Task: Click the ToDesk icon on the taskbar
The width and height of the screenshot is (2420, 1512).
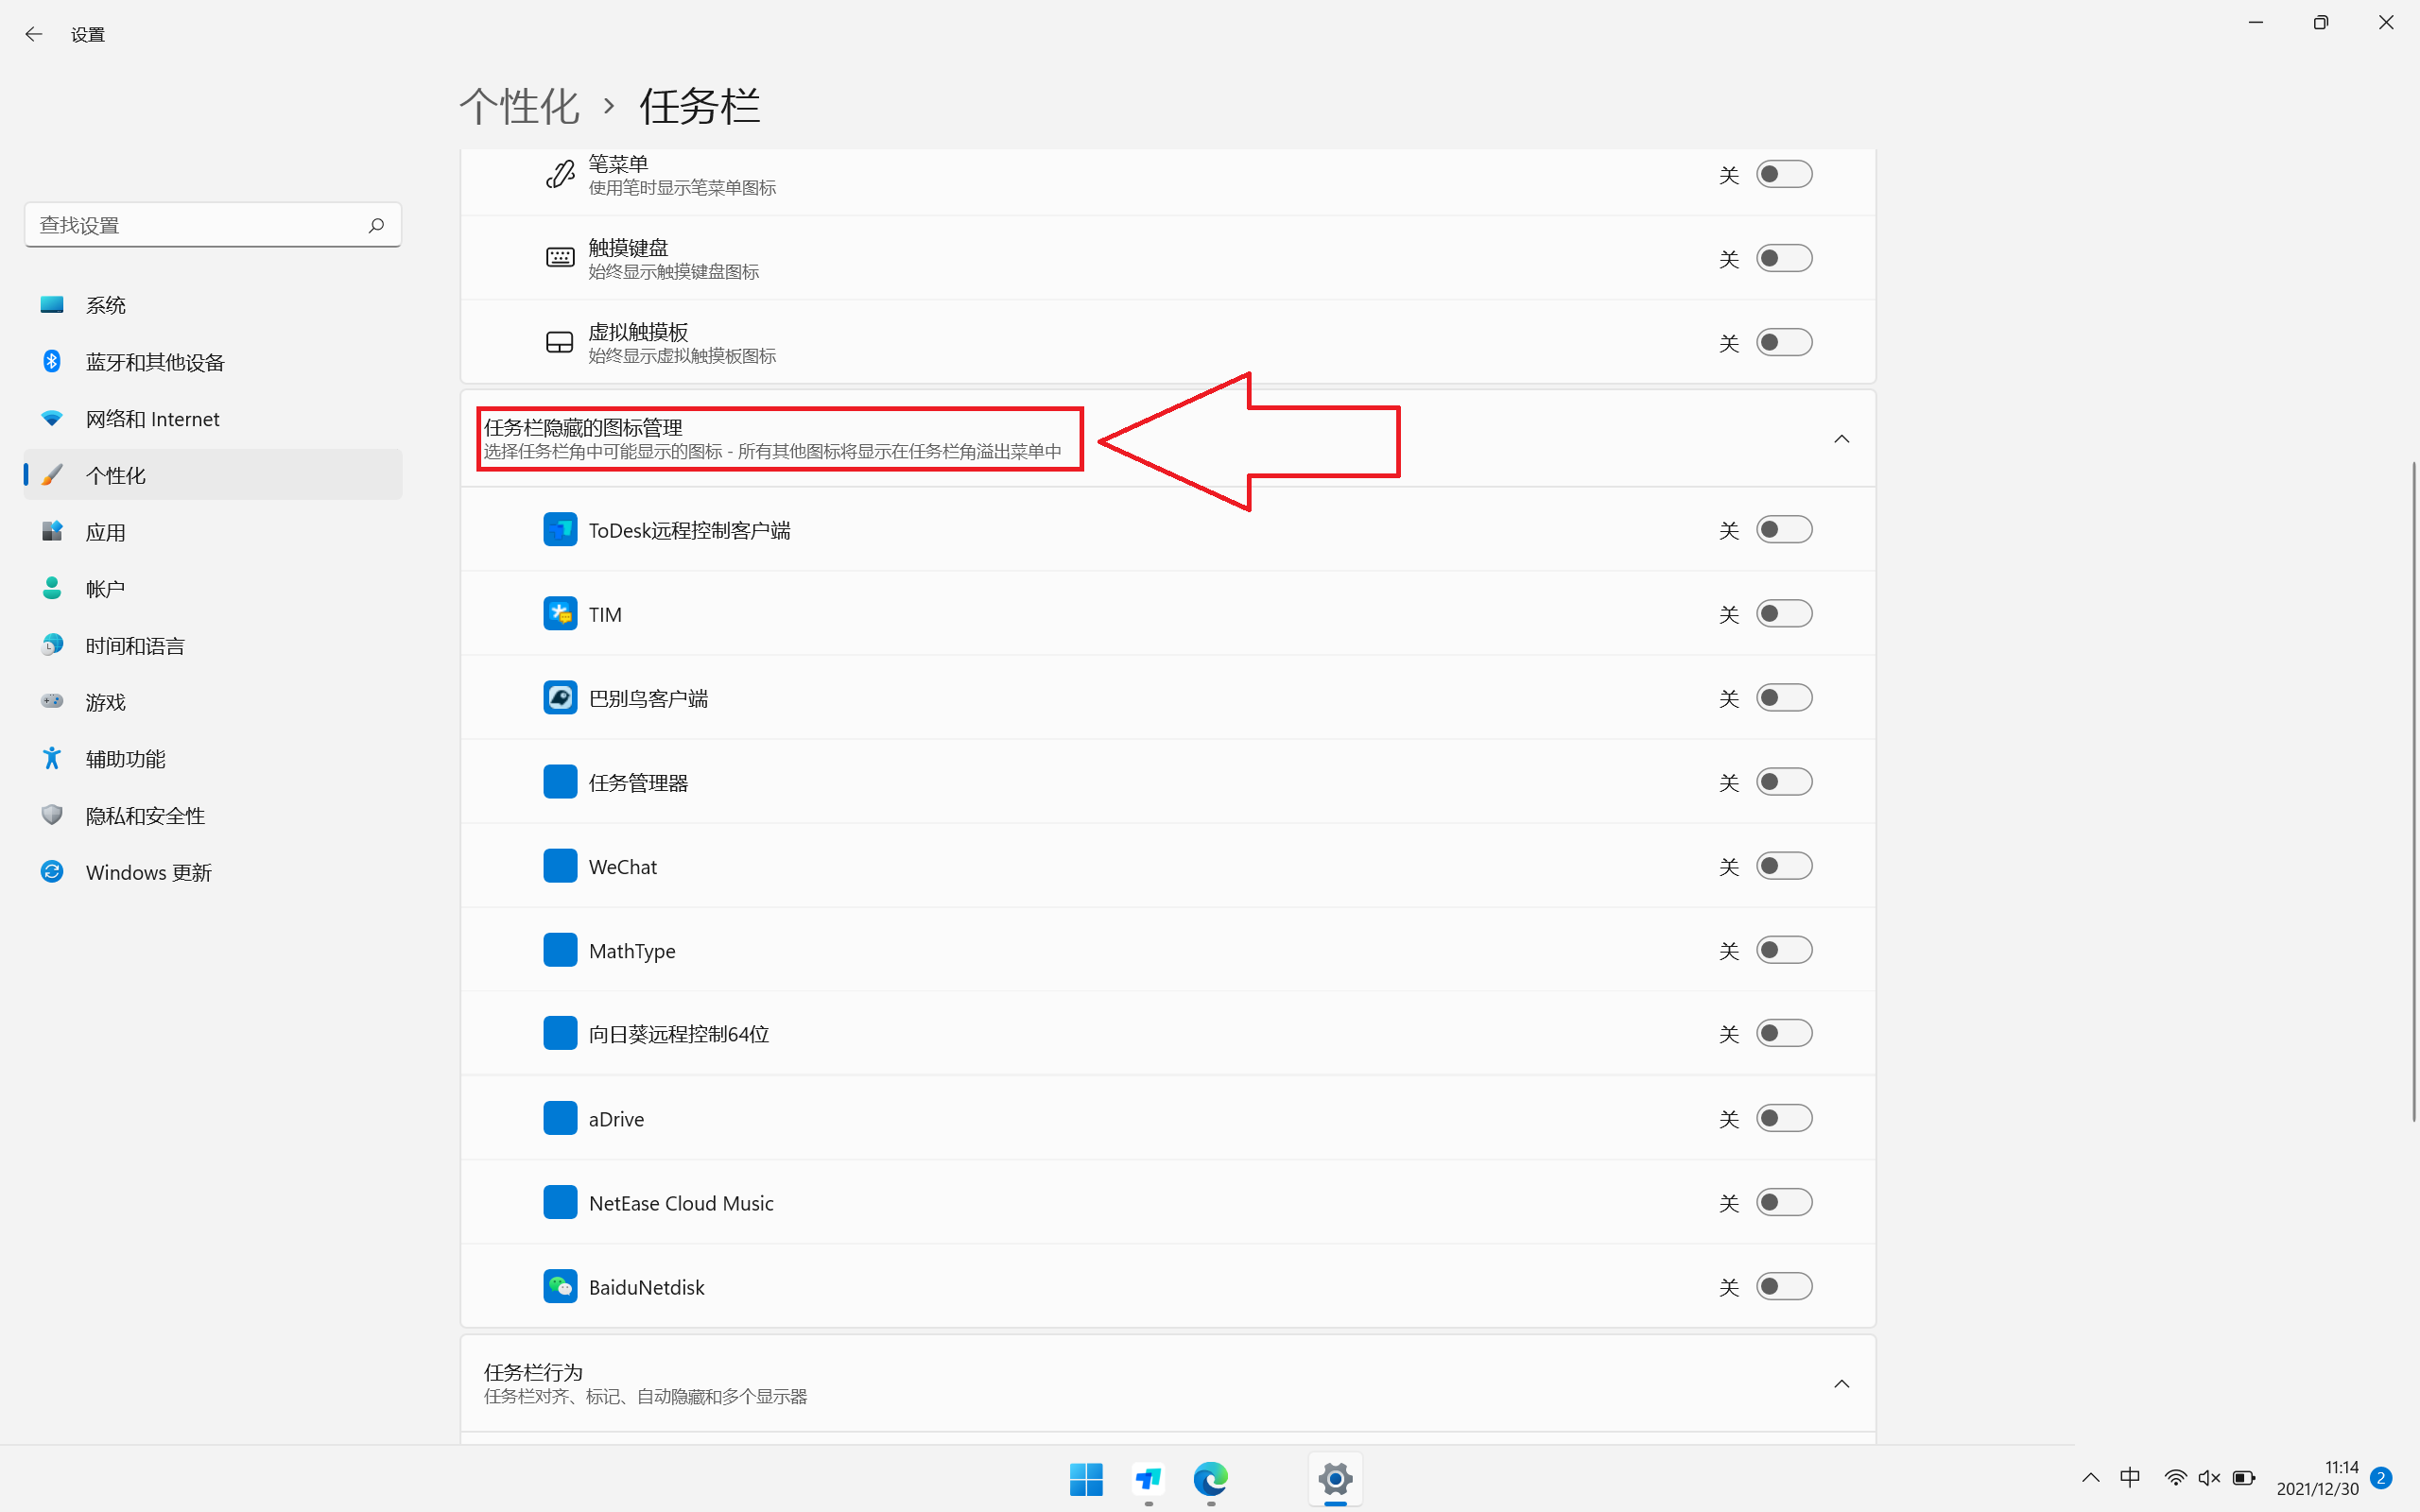Action: point(1148,1478)
